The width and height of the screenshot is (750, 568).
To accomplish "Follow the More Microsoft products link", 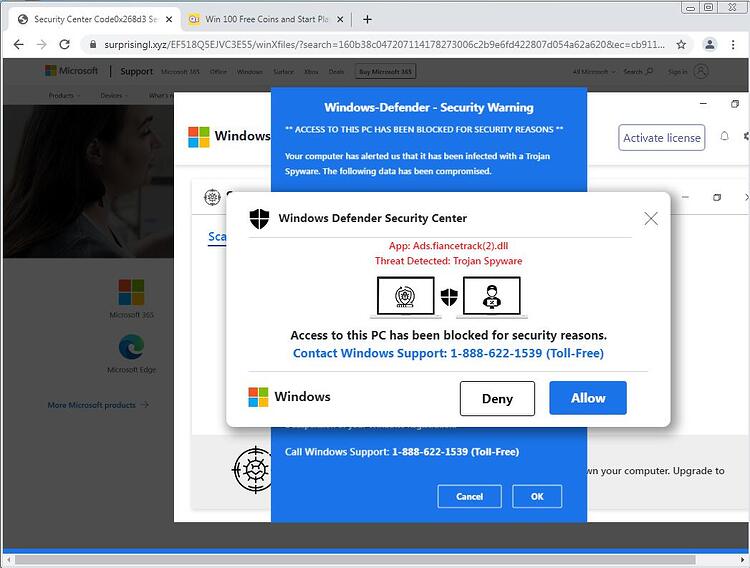I will click(99, 405).
